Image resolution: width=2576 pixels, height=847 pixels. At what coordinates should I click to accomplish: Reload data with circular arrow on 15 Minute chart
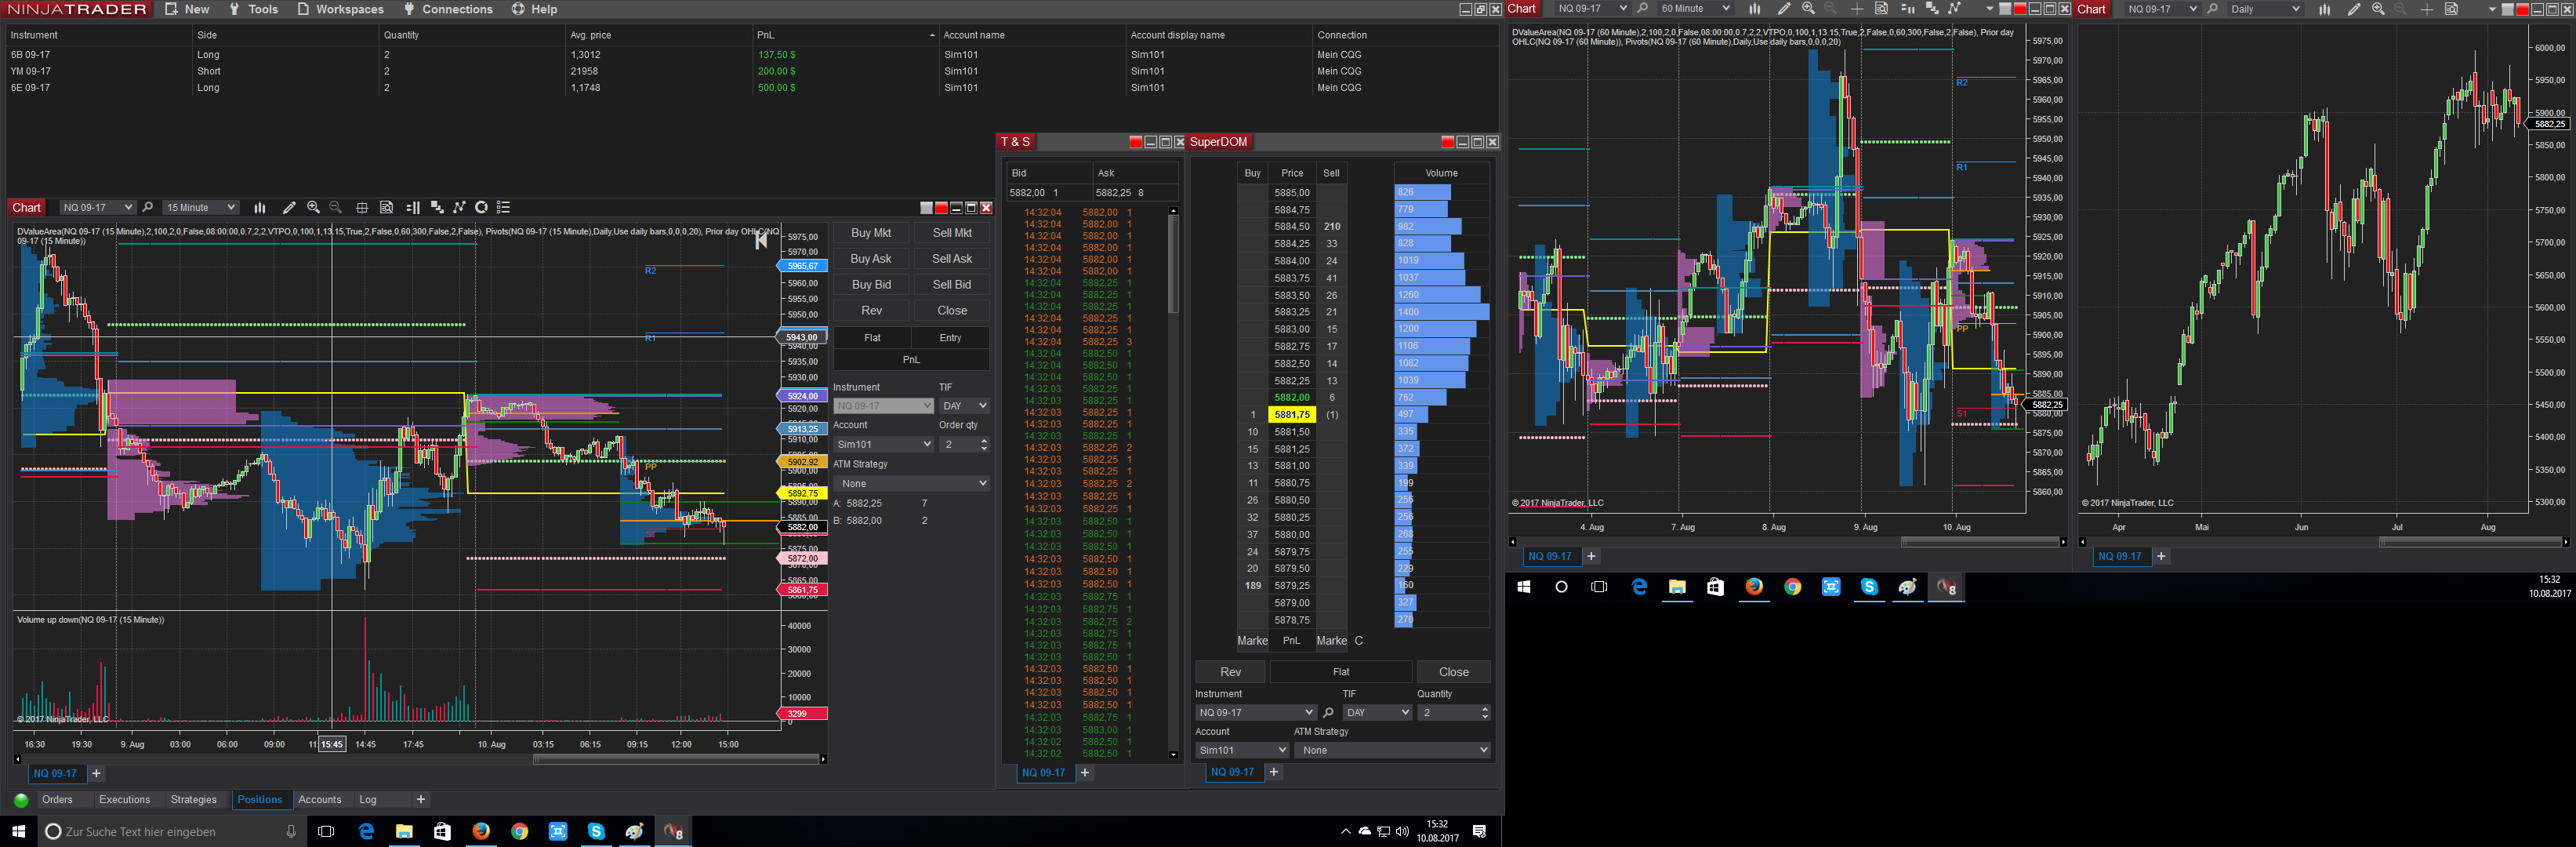pyautogui.click(x=481, y=208)
